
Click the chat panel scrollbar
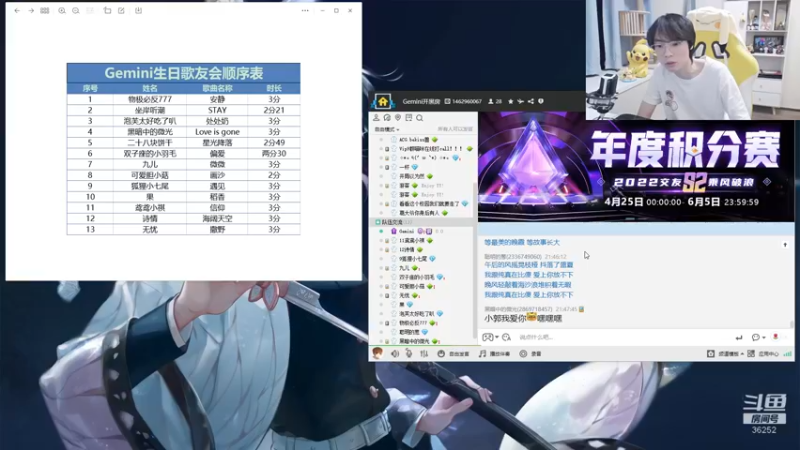click(x=791, y=324)
